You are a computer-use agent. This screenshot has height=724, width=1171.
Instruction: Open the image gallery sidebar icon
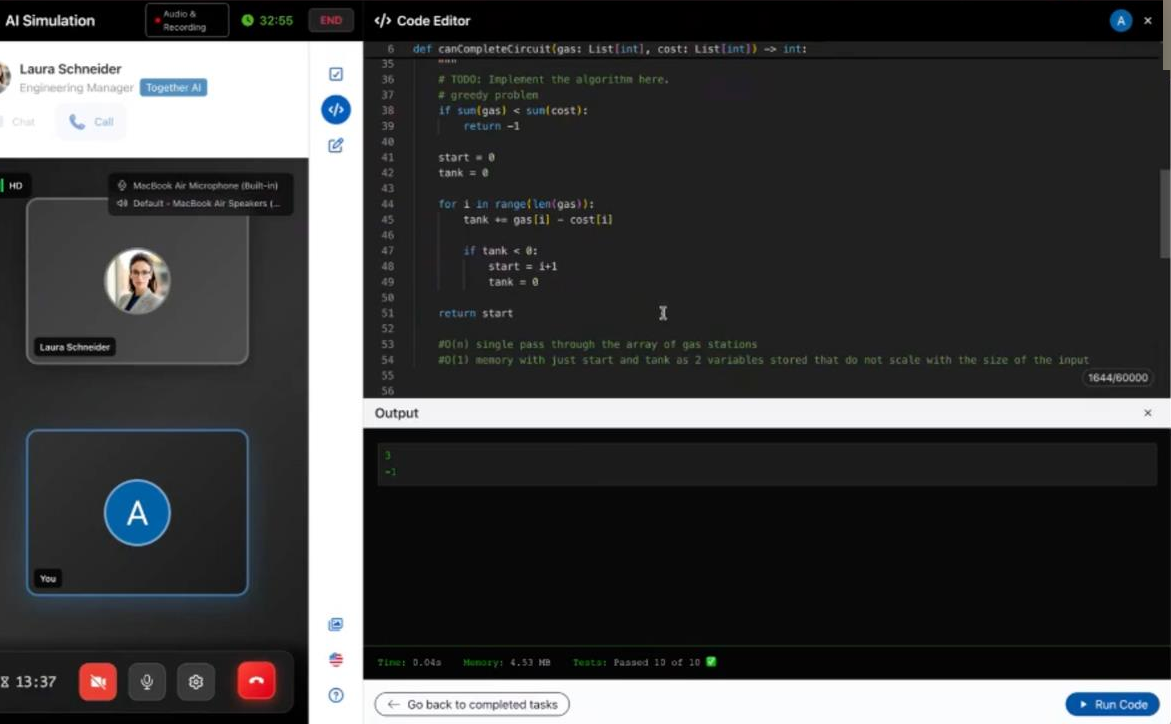[336, 624]
